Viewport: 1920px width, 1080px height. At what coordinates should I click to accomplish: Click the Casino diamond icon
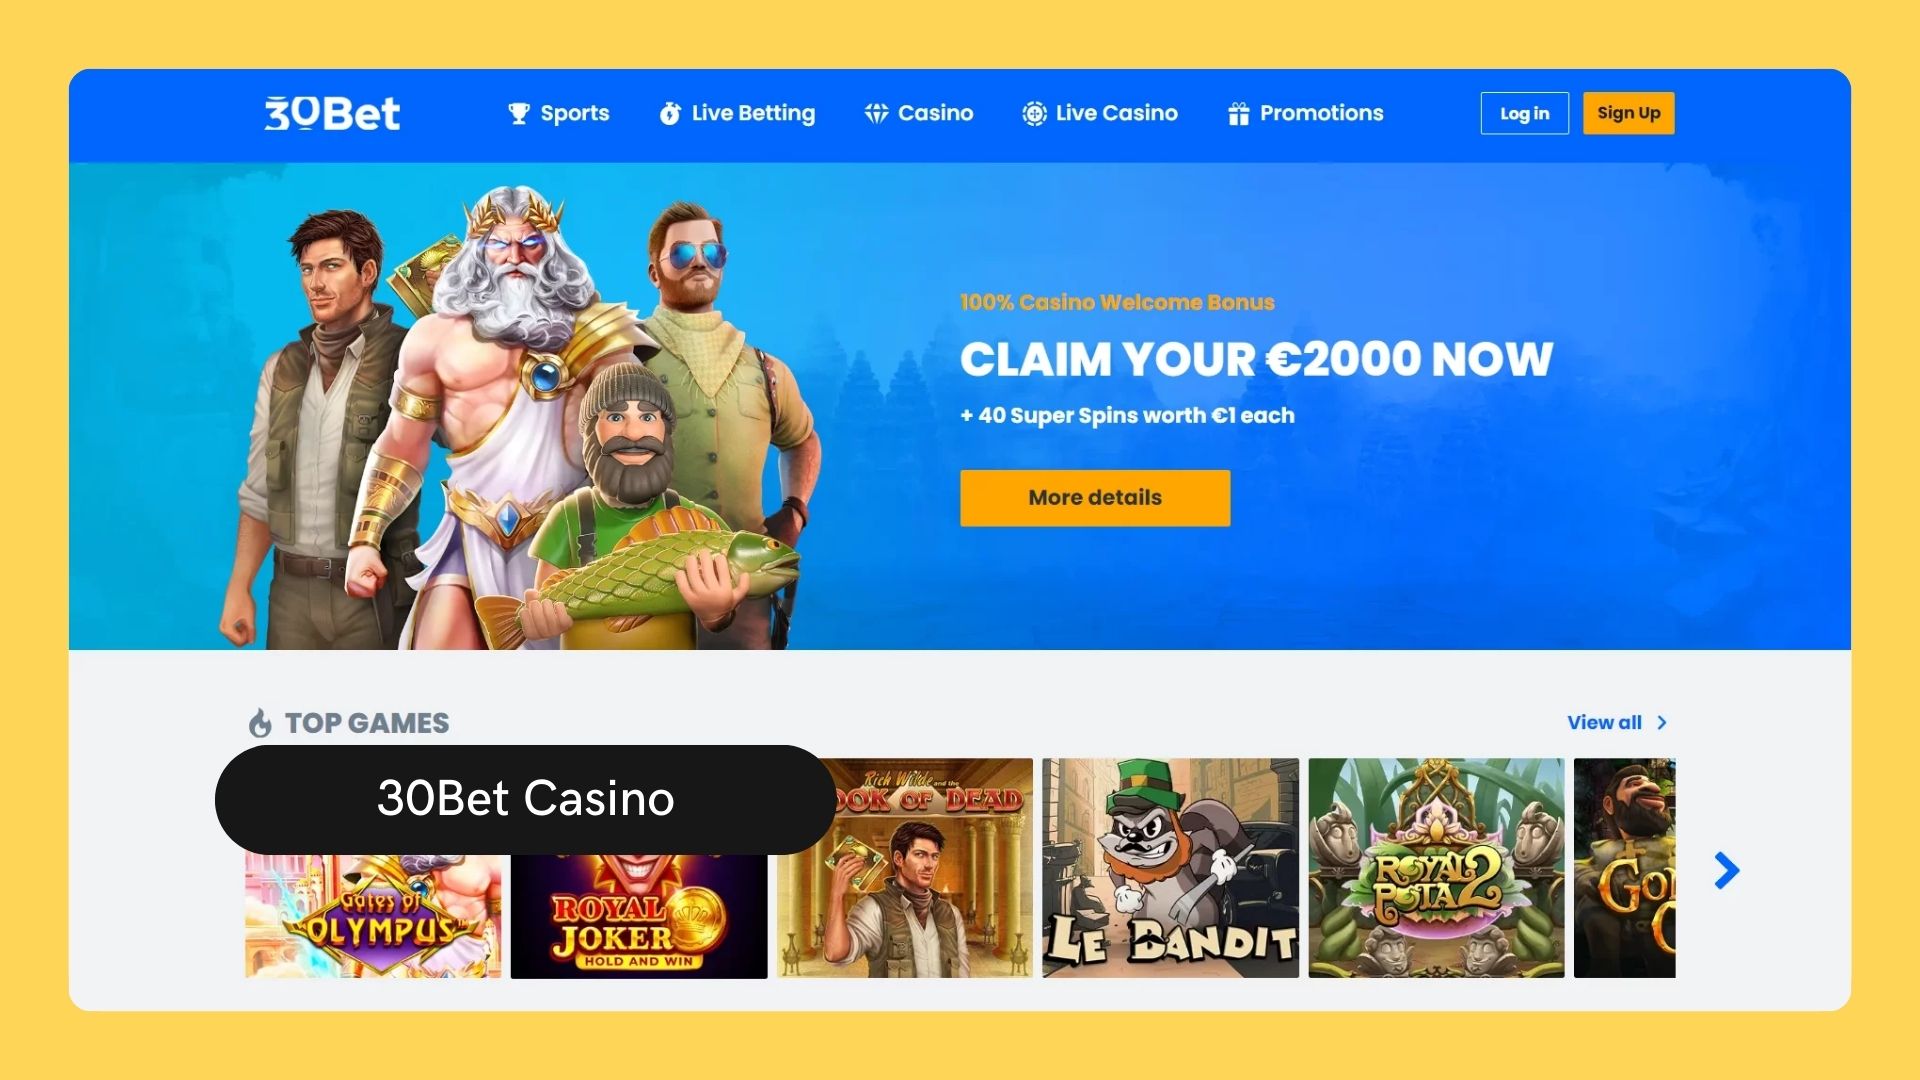tap(876, 114)
